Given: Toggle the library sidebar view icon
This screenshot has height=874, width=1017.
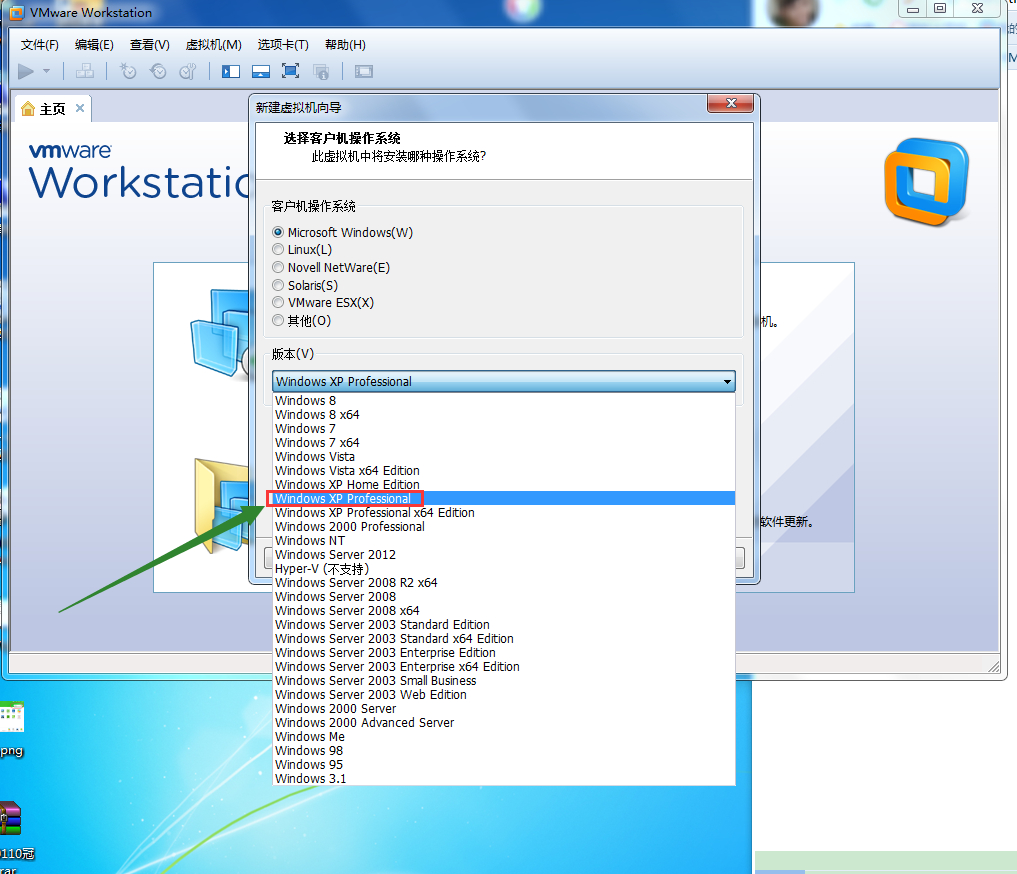Looking at the screenshot, I should [231, 71].
